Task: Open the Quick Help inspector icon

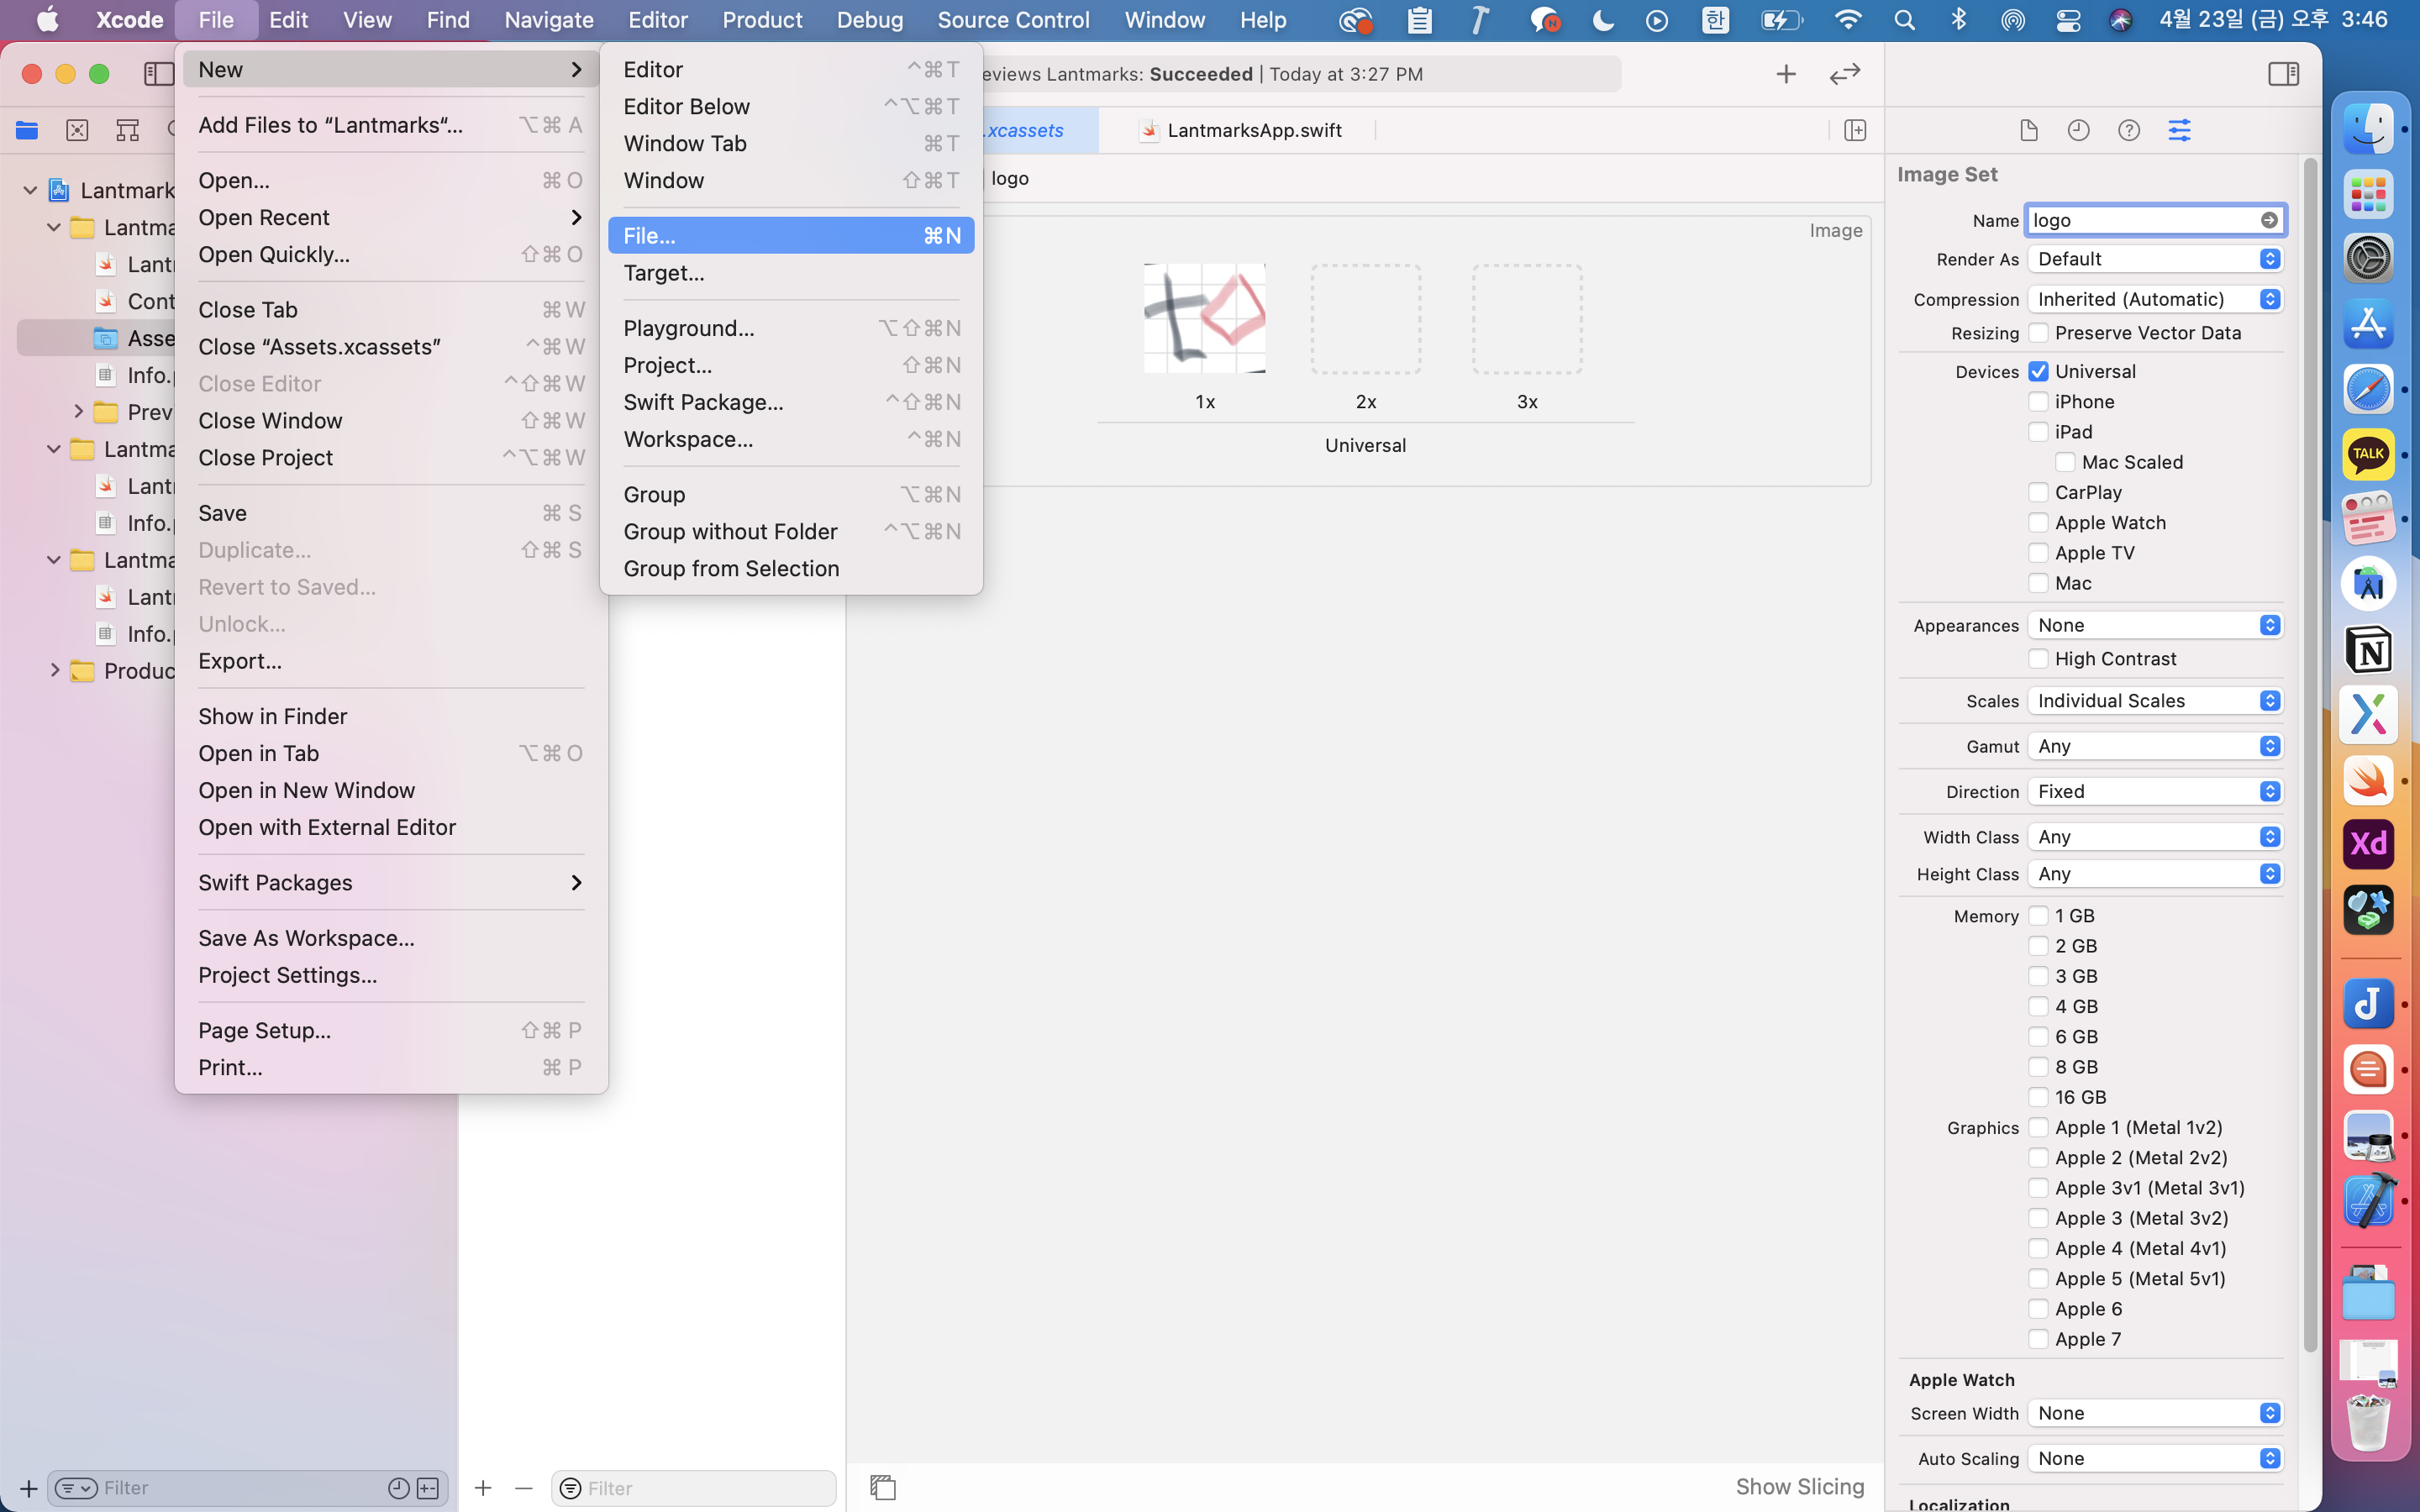Action: [x=2129, y=130]
